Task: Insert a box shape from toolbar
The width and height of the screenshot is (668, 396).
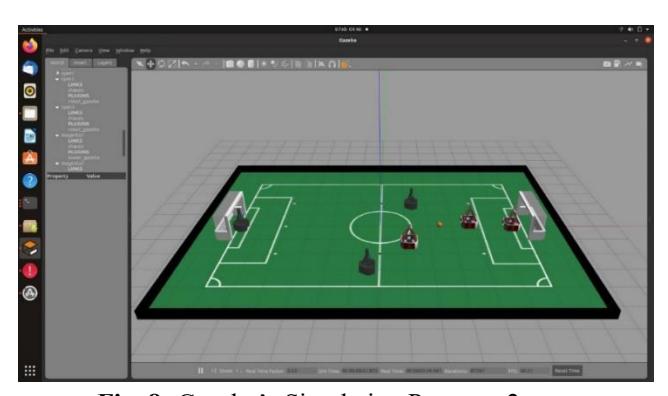Action: pyautogui.click(x=230, y=64)
